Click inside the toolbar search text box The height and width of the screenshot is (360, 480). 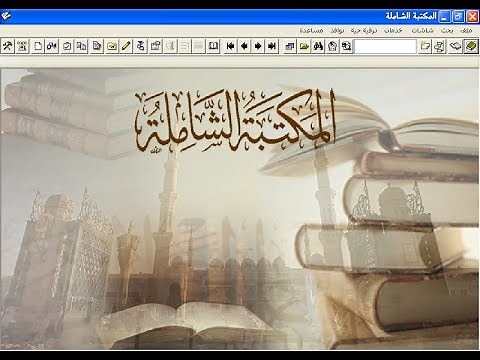pos(385,46)
